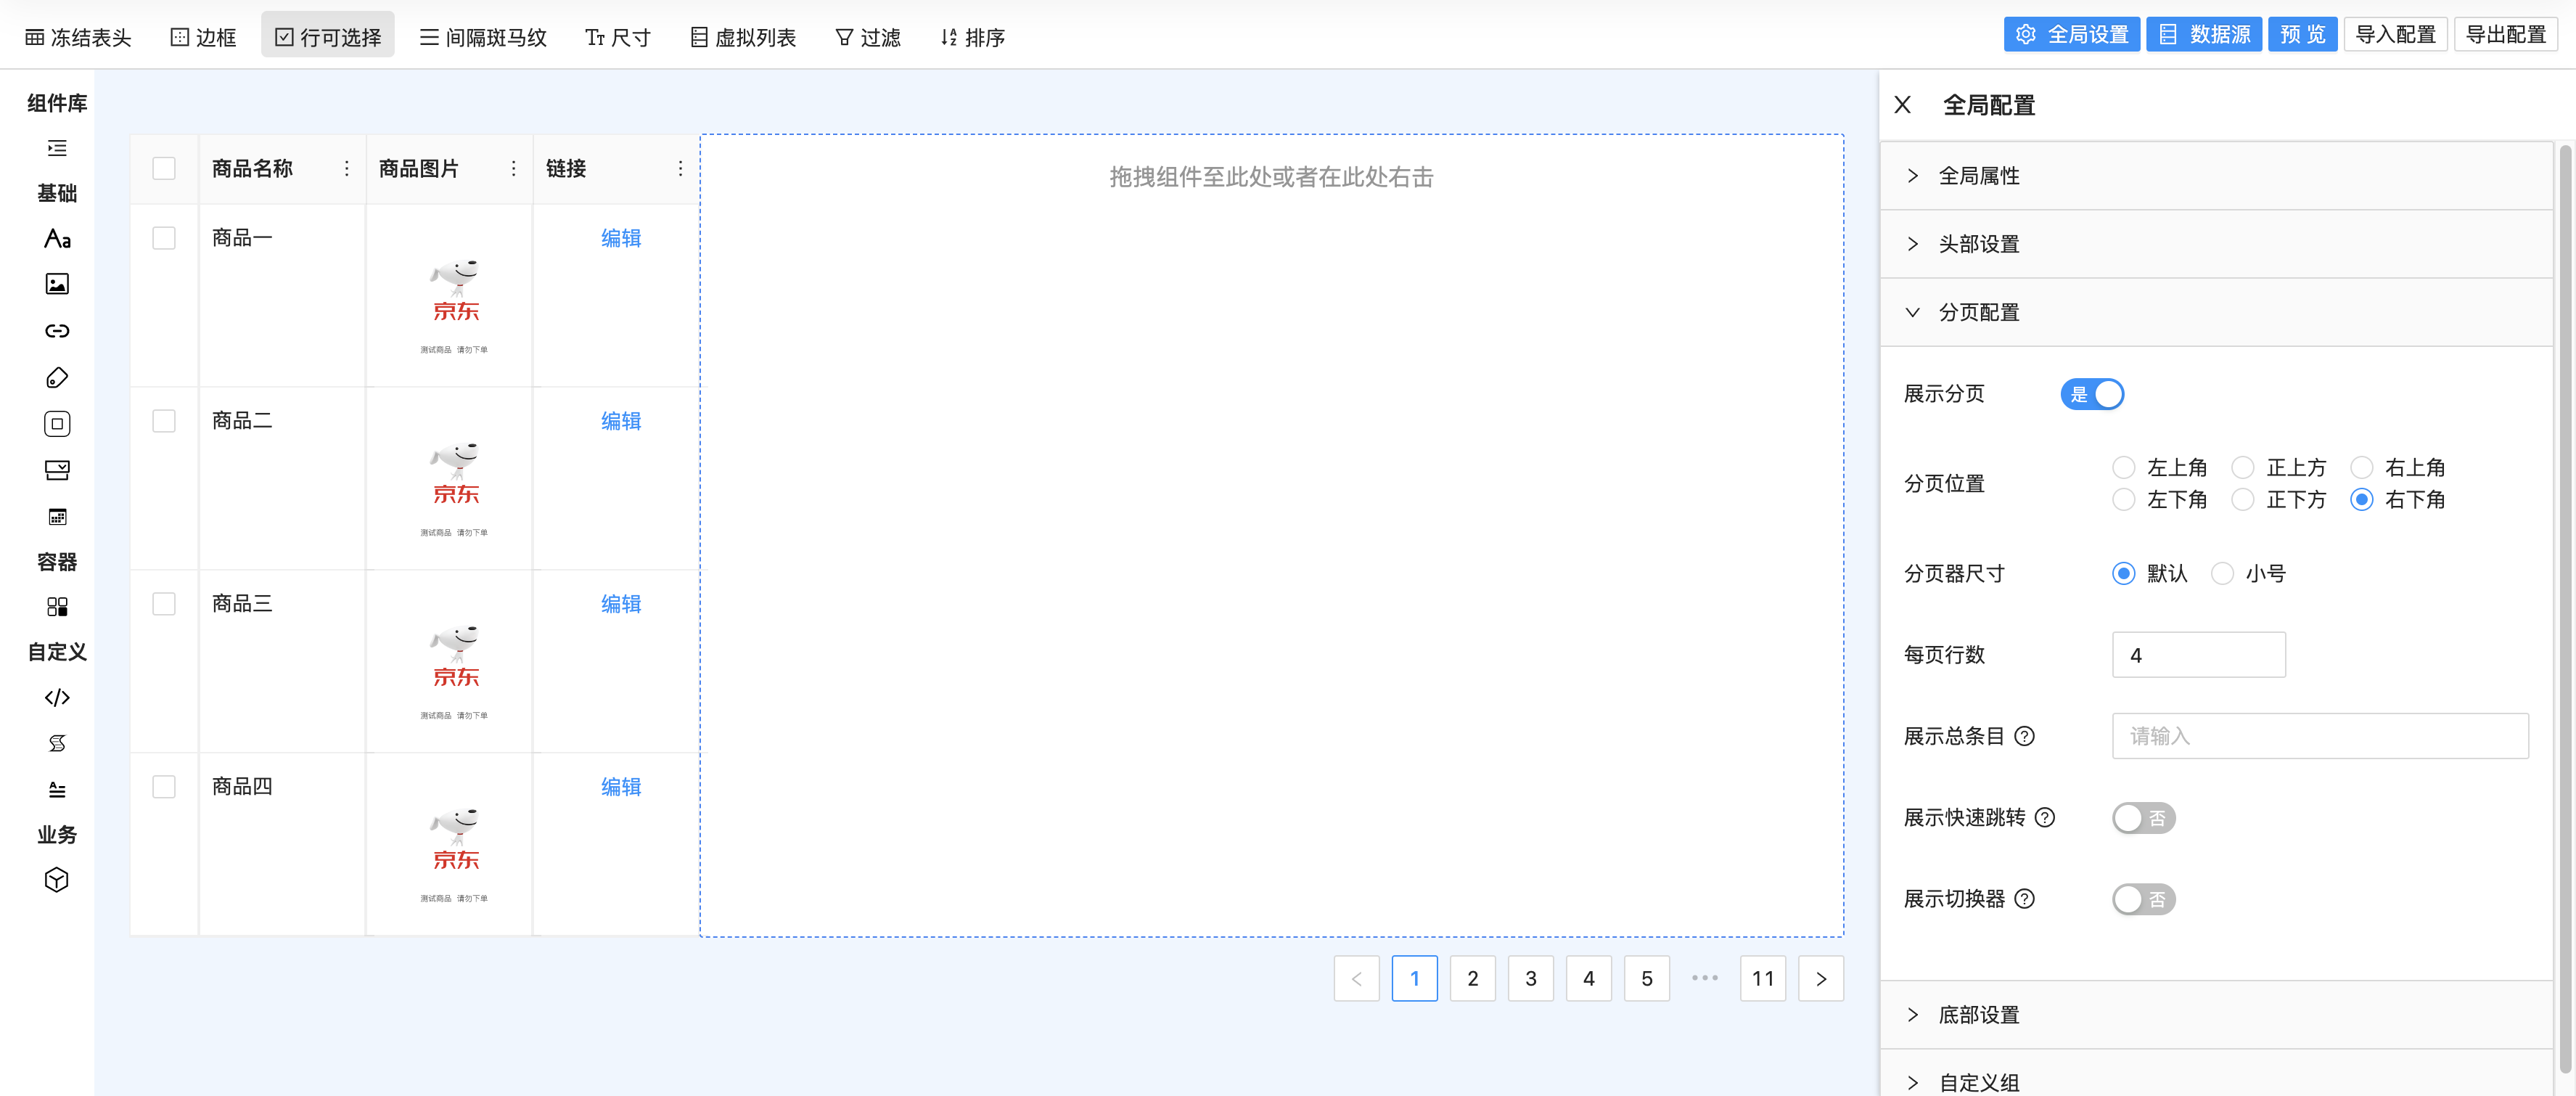The image size is (2576, 1096).
Task: Click the 编辑 link for 商品一
Action: (620, 238)
